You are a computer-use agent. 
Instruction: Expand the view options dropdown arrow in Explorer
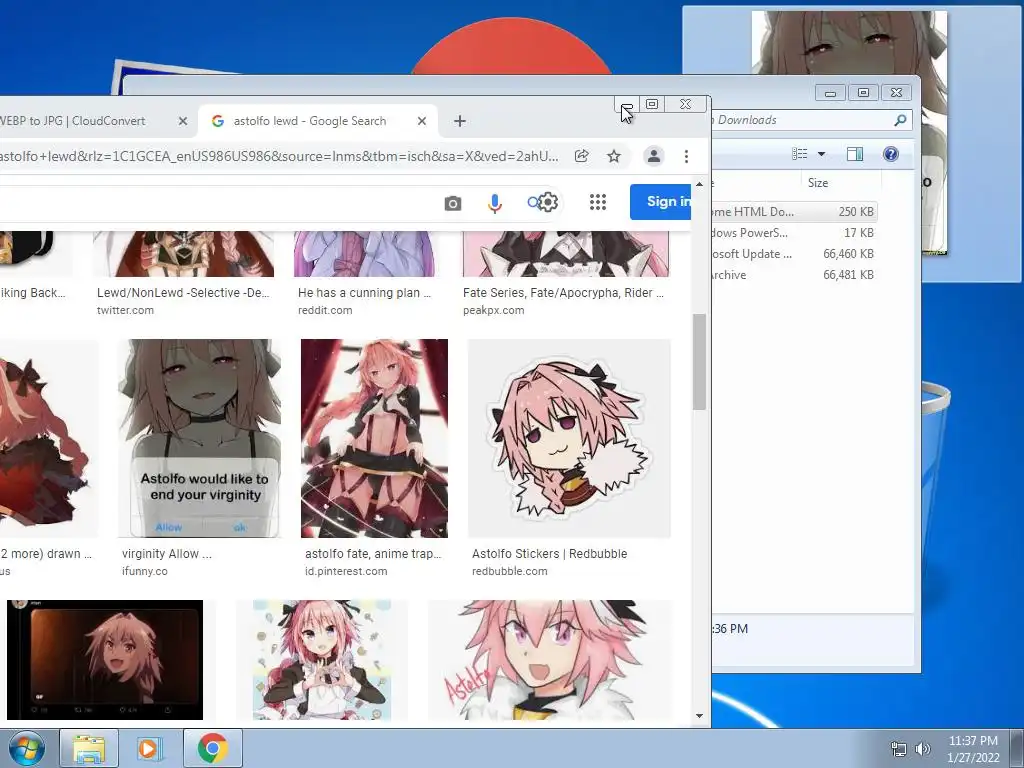(822, 154)
